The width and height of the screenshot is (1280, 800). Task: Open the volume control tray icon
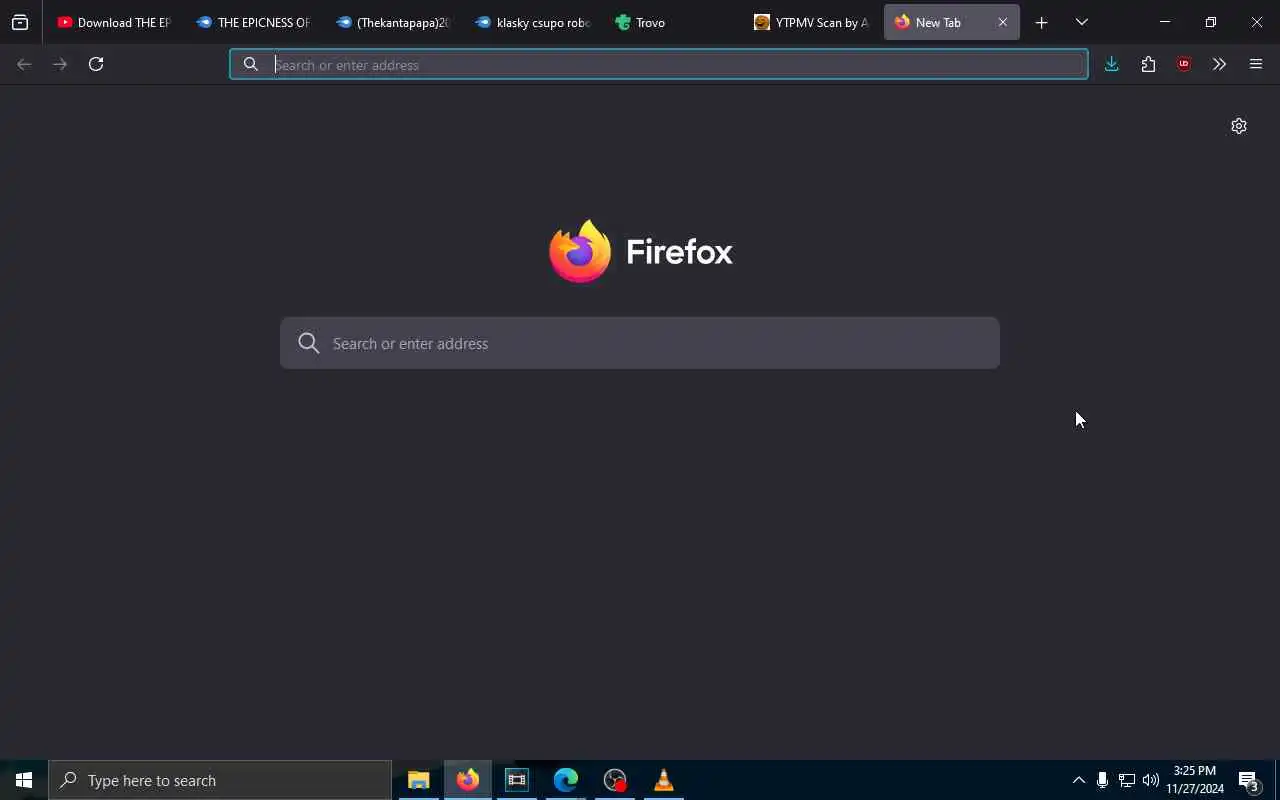1151,780
